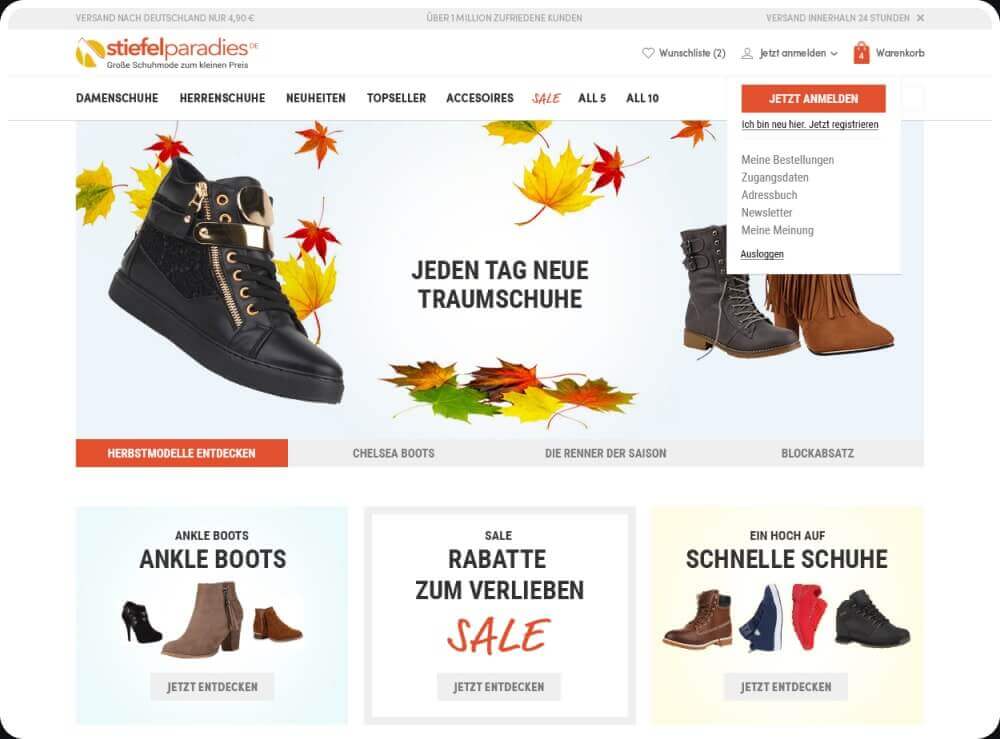Click the Ausloggen link
Screen dimensions: 1000x739
point(762,254)
